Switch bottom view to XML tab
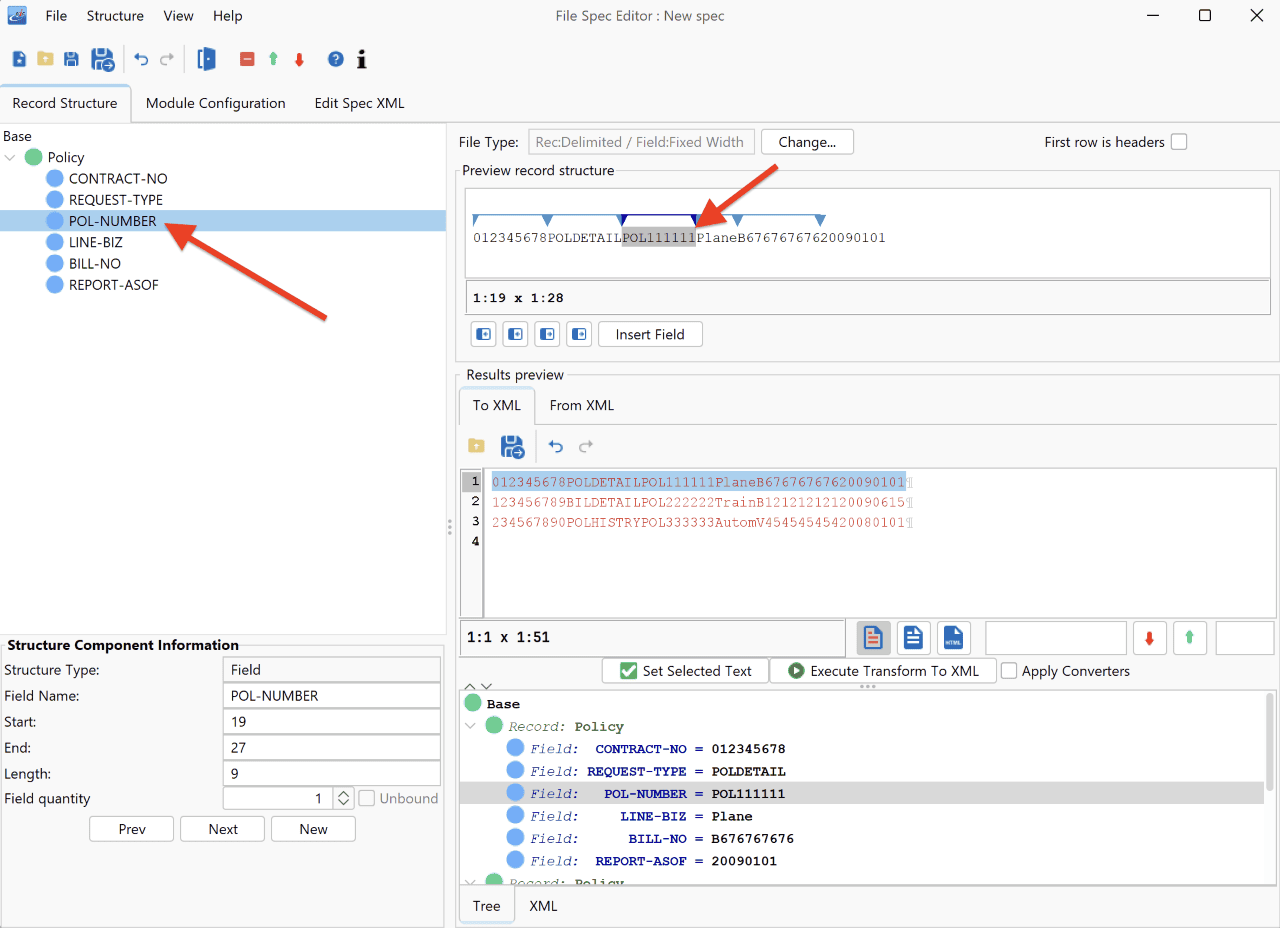 point(543,906)
